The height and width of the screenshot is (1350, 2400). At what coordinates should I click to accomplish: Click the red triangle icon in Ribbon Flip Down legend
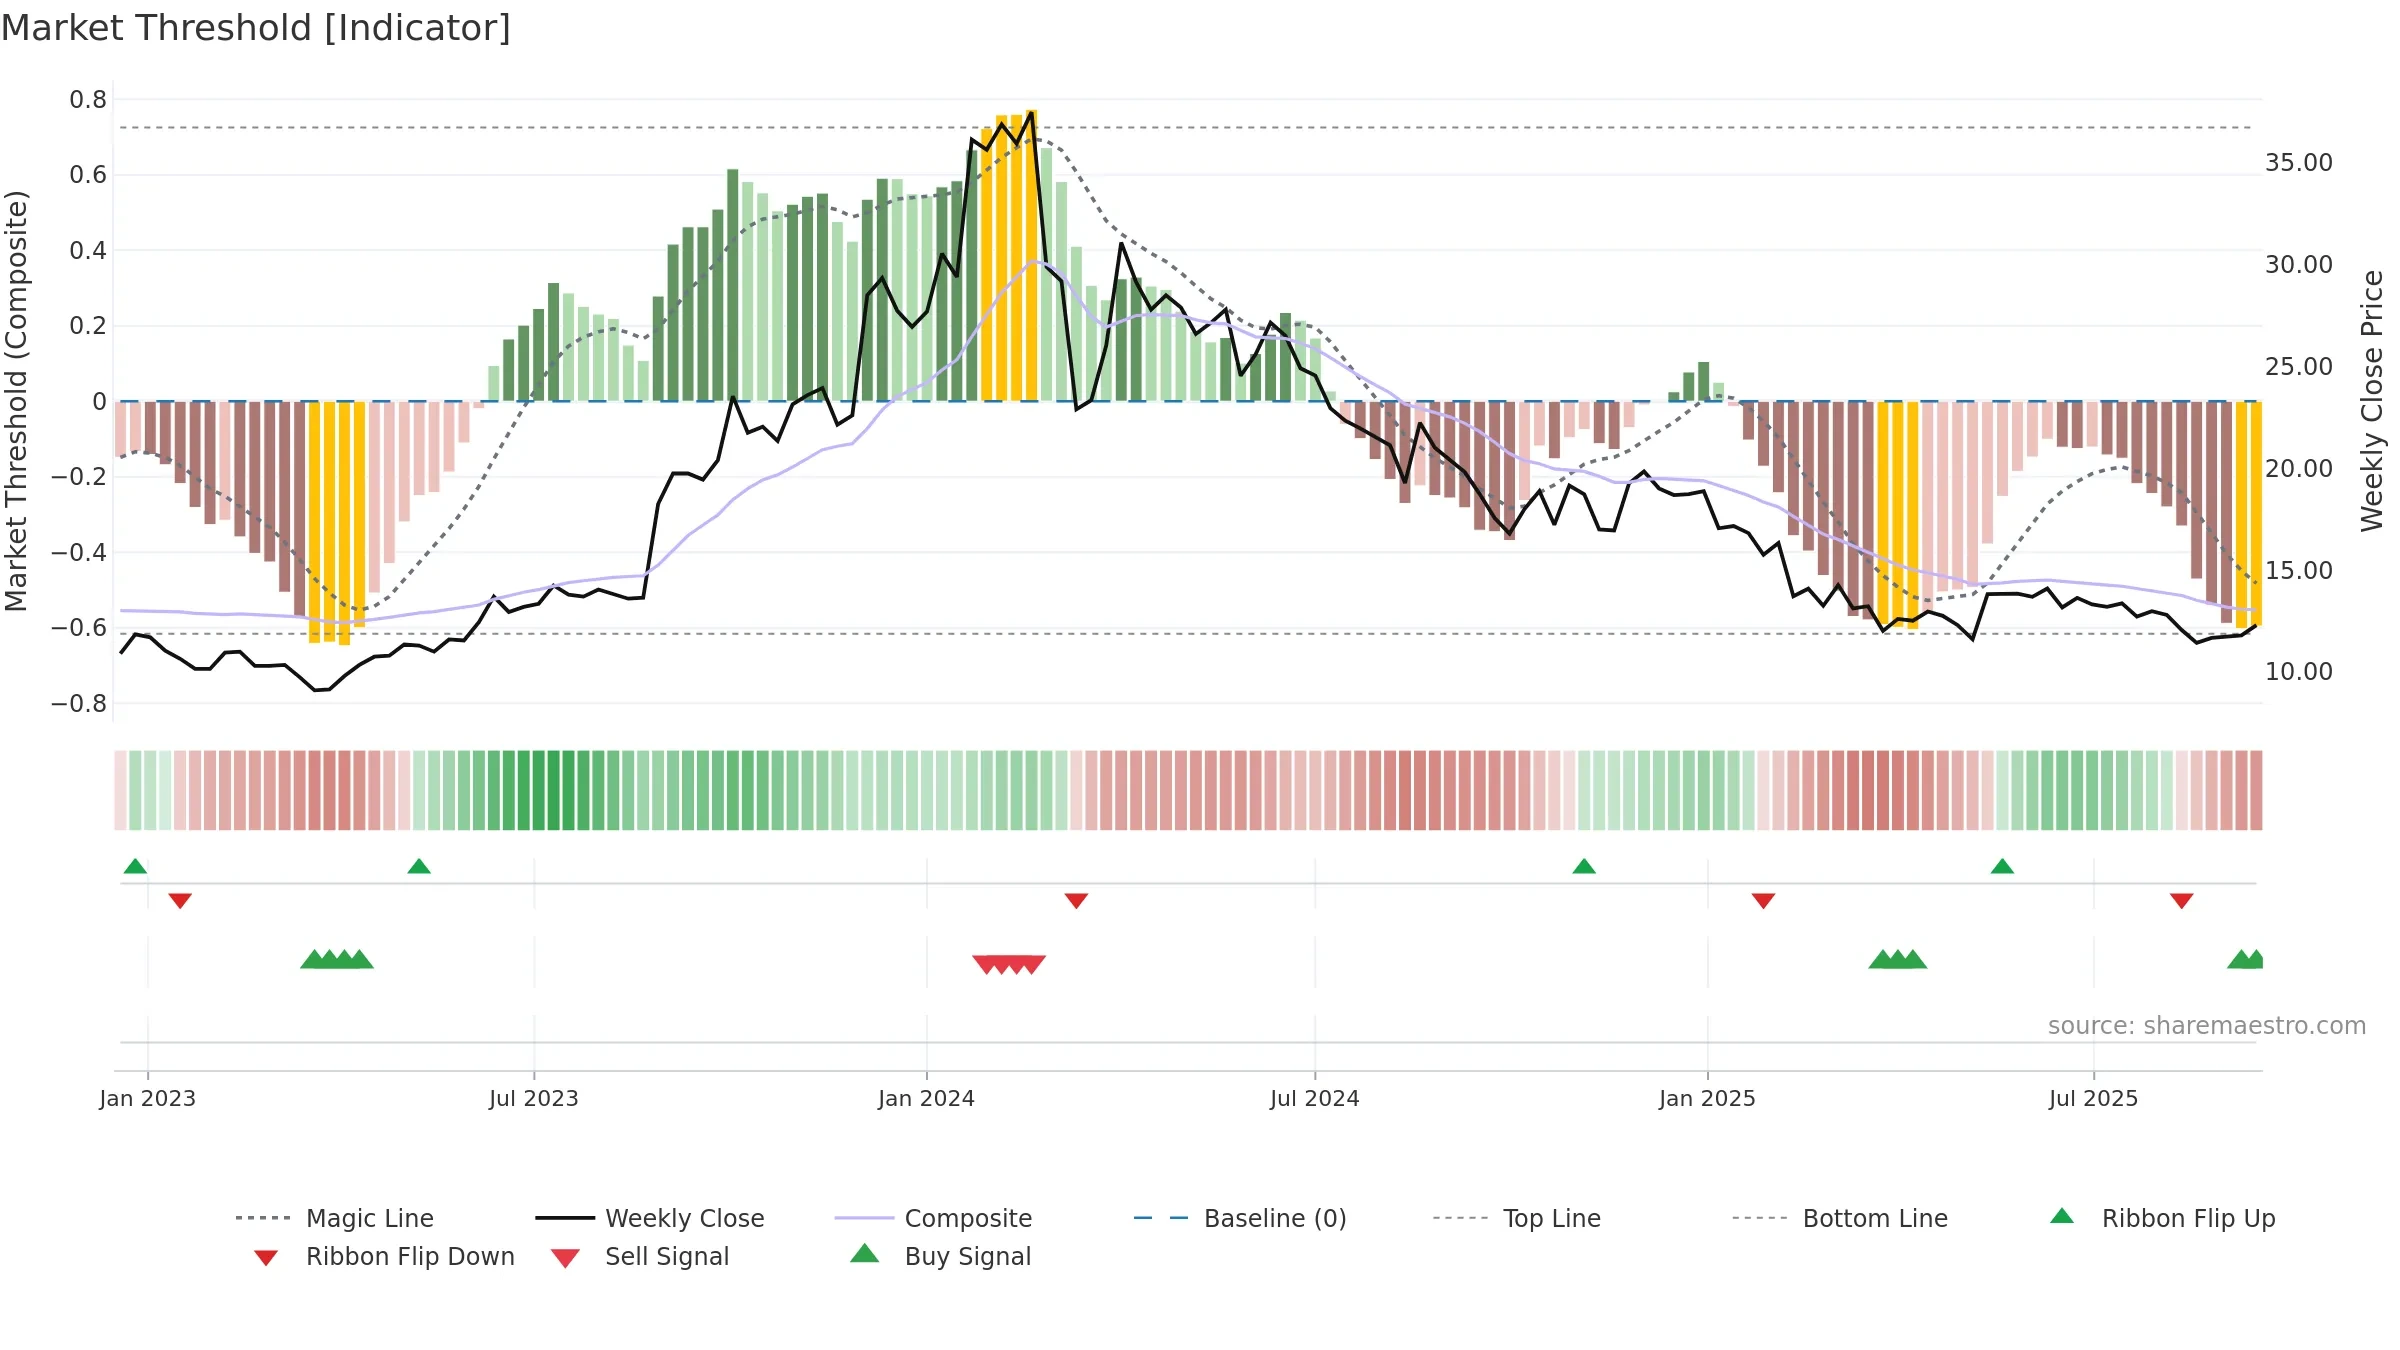[x=266, y=1258]
